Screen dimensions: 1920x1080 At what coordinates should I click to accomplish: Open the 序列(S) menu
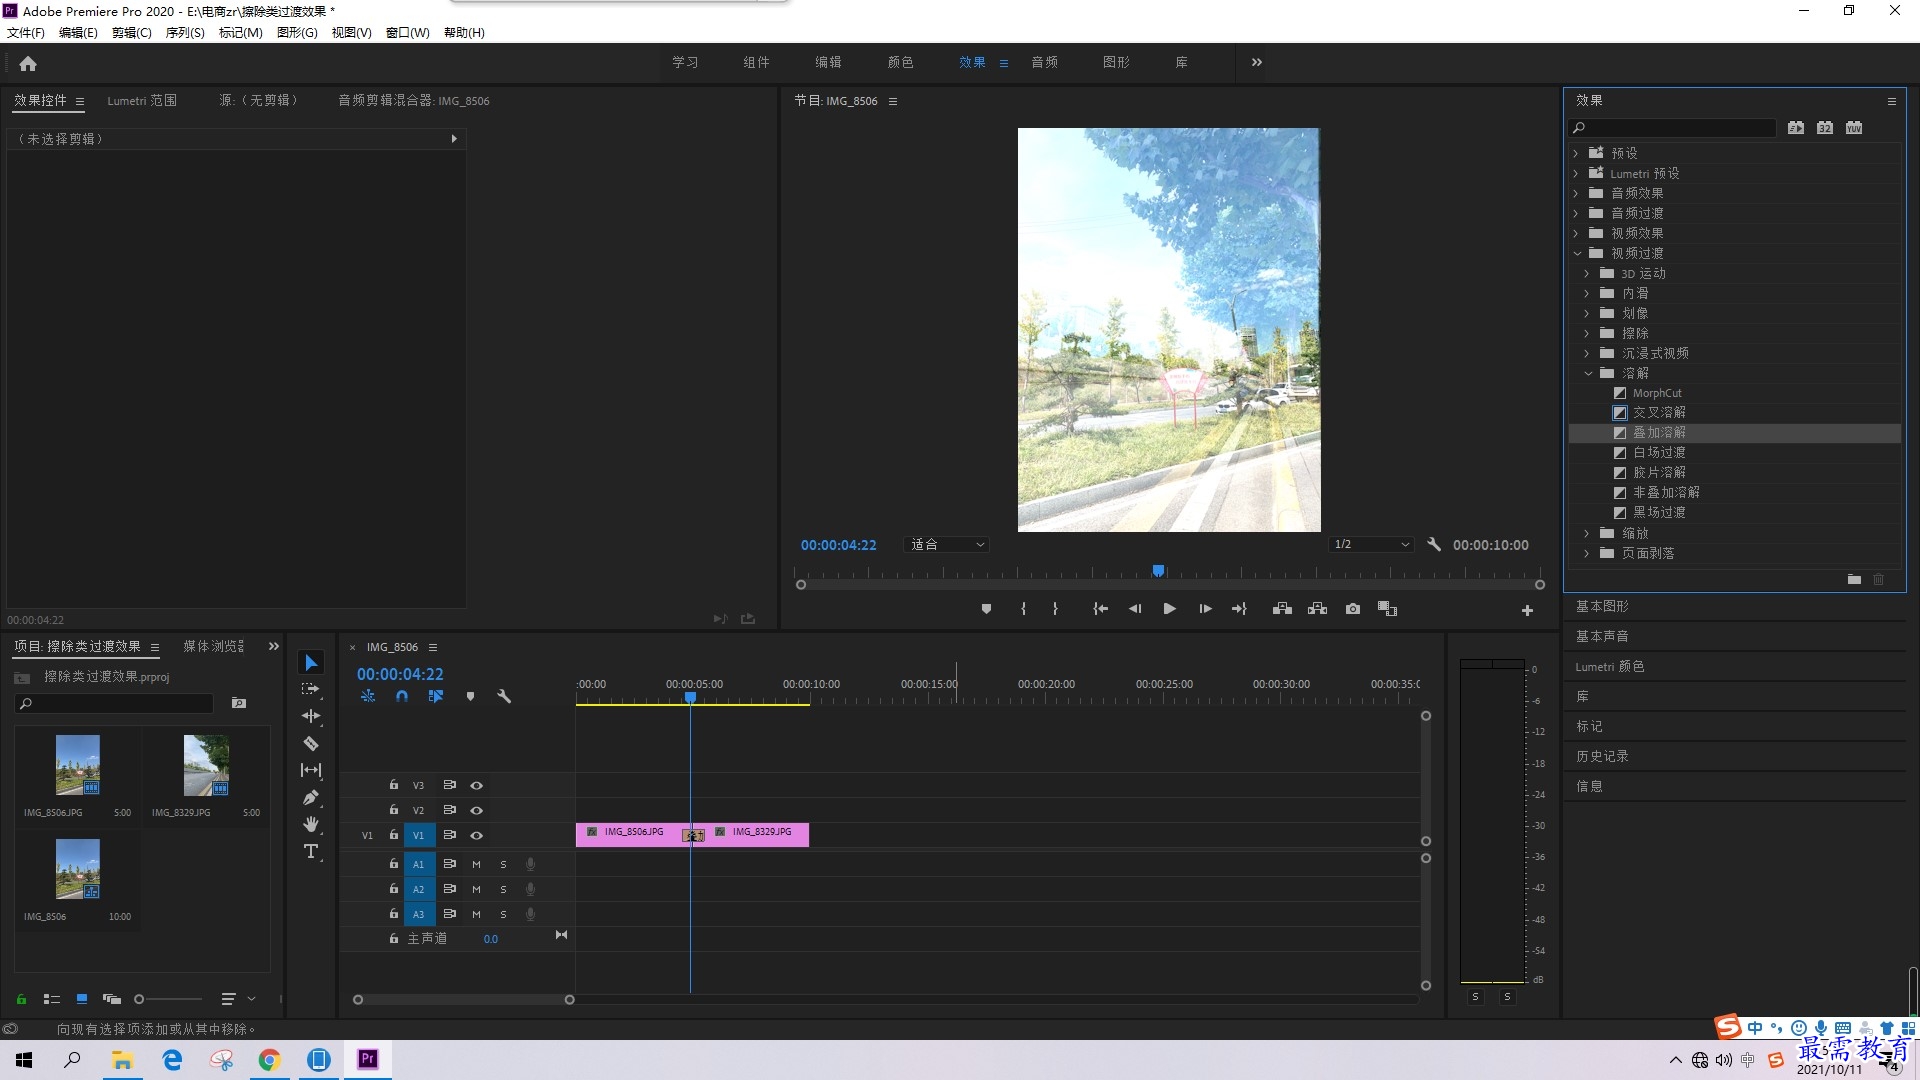point(185,32)
